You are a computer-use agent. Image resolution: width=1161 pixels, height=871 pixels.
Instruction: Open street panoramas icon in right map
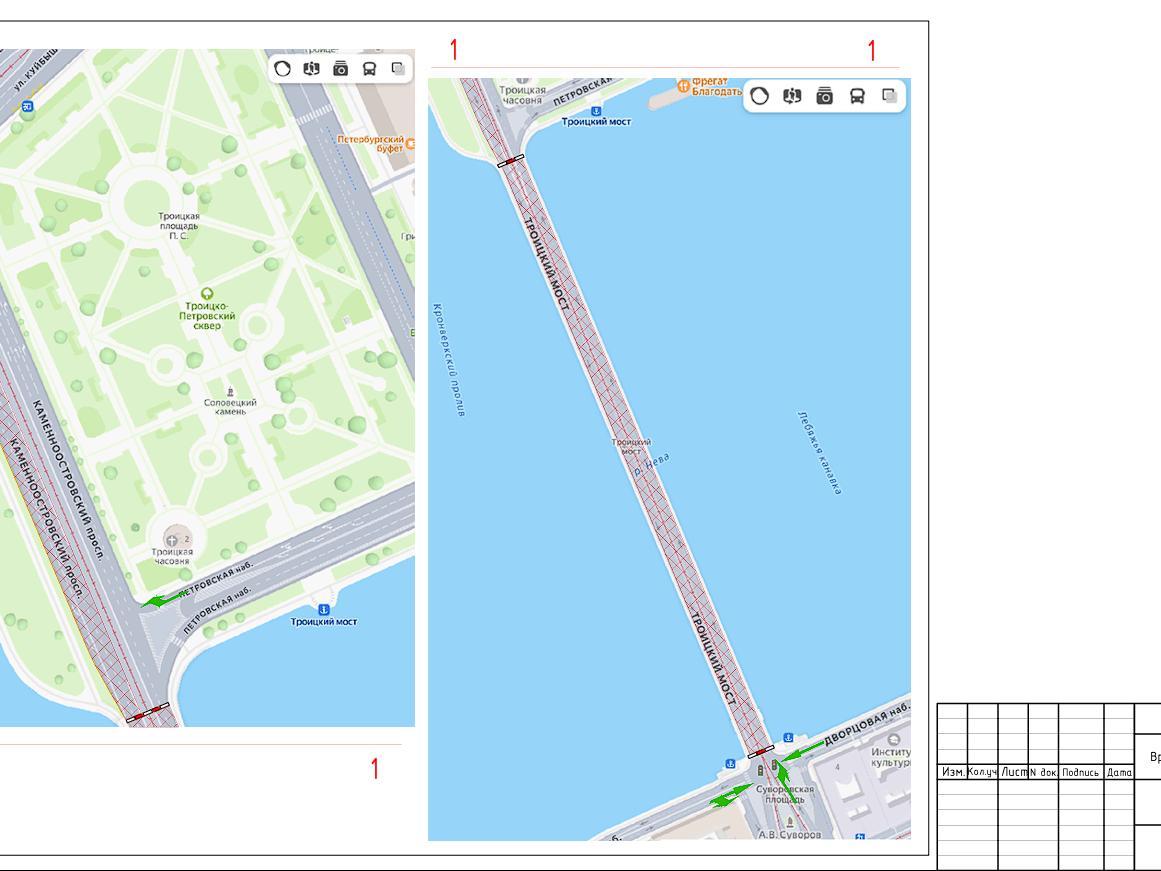[x=792, y=96]
